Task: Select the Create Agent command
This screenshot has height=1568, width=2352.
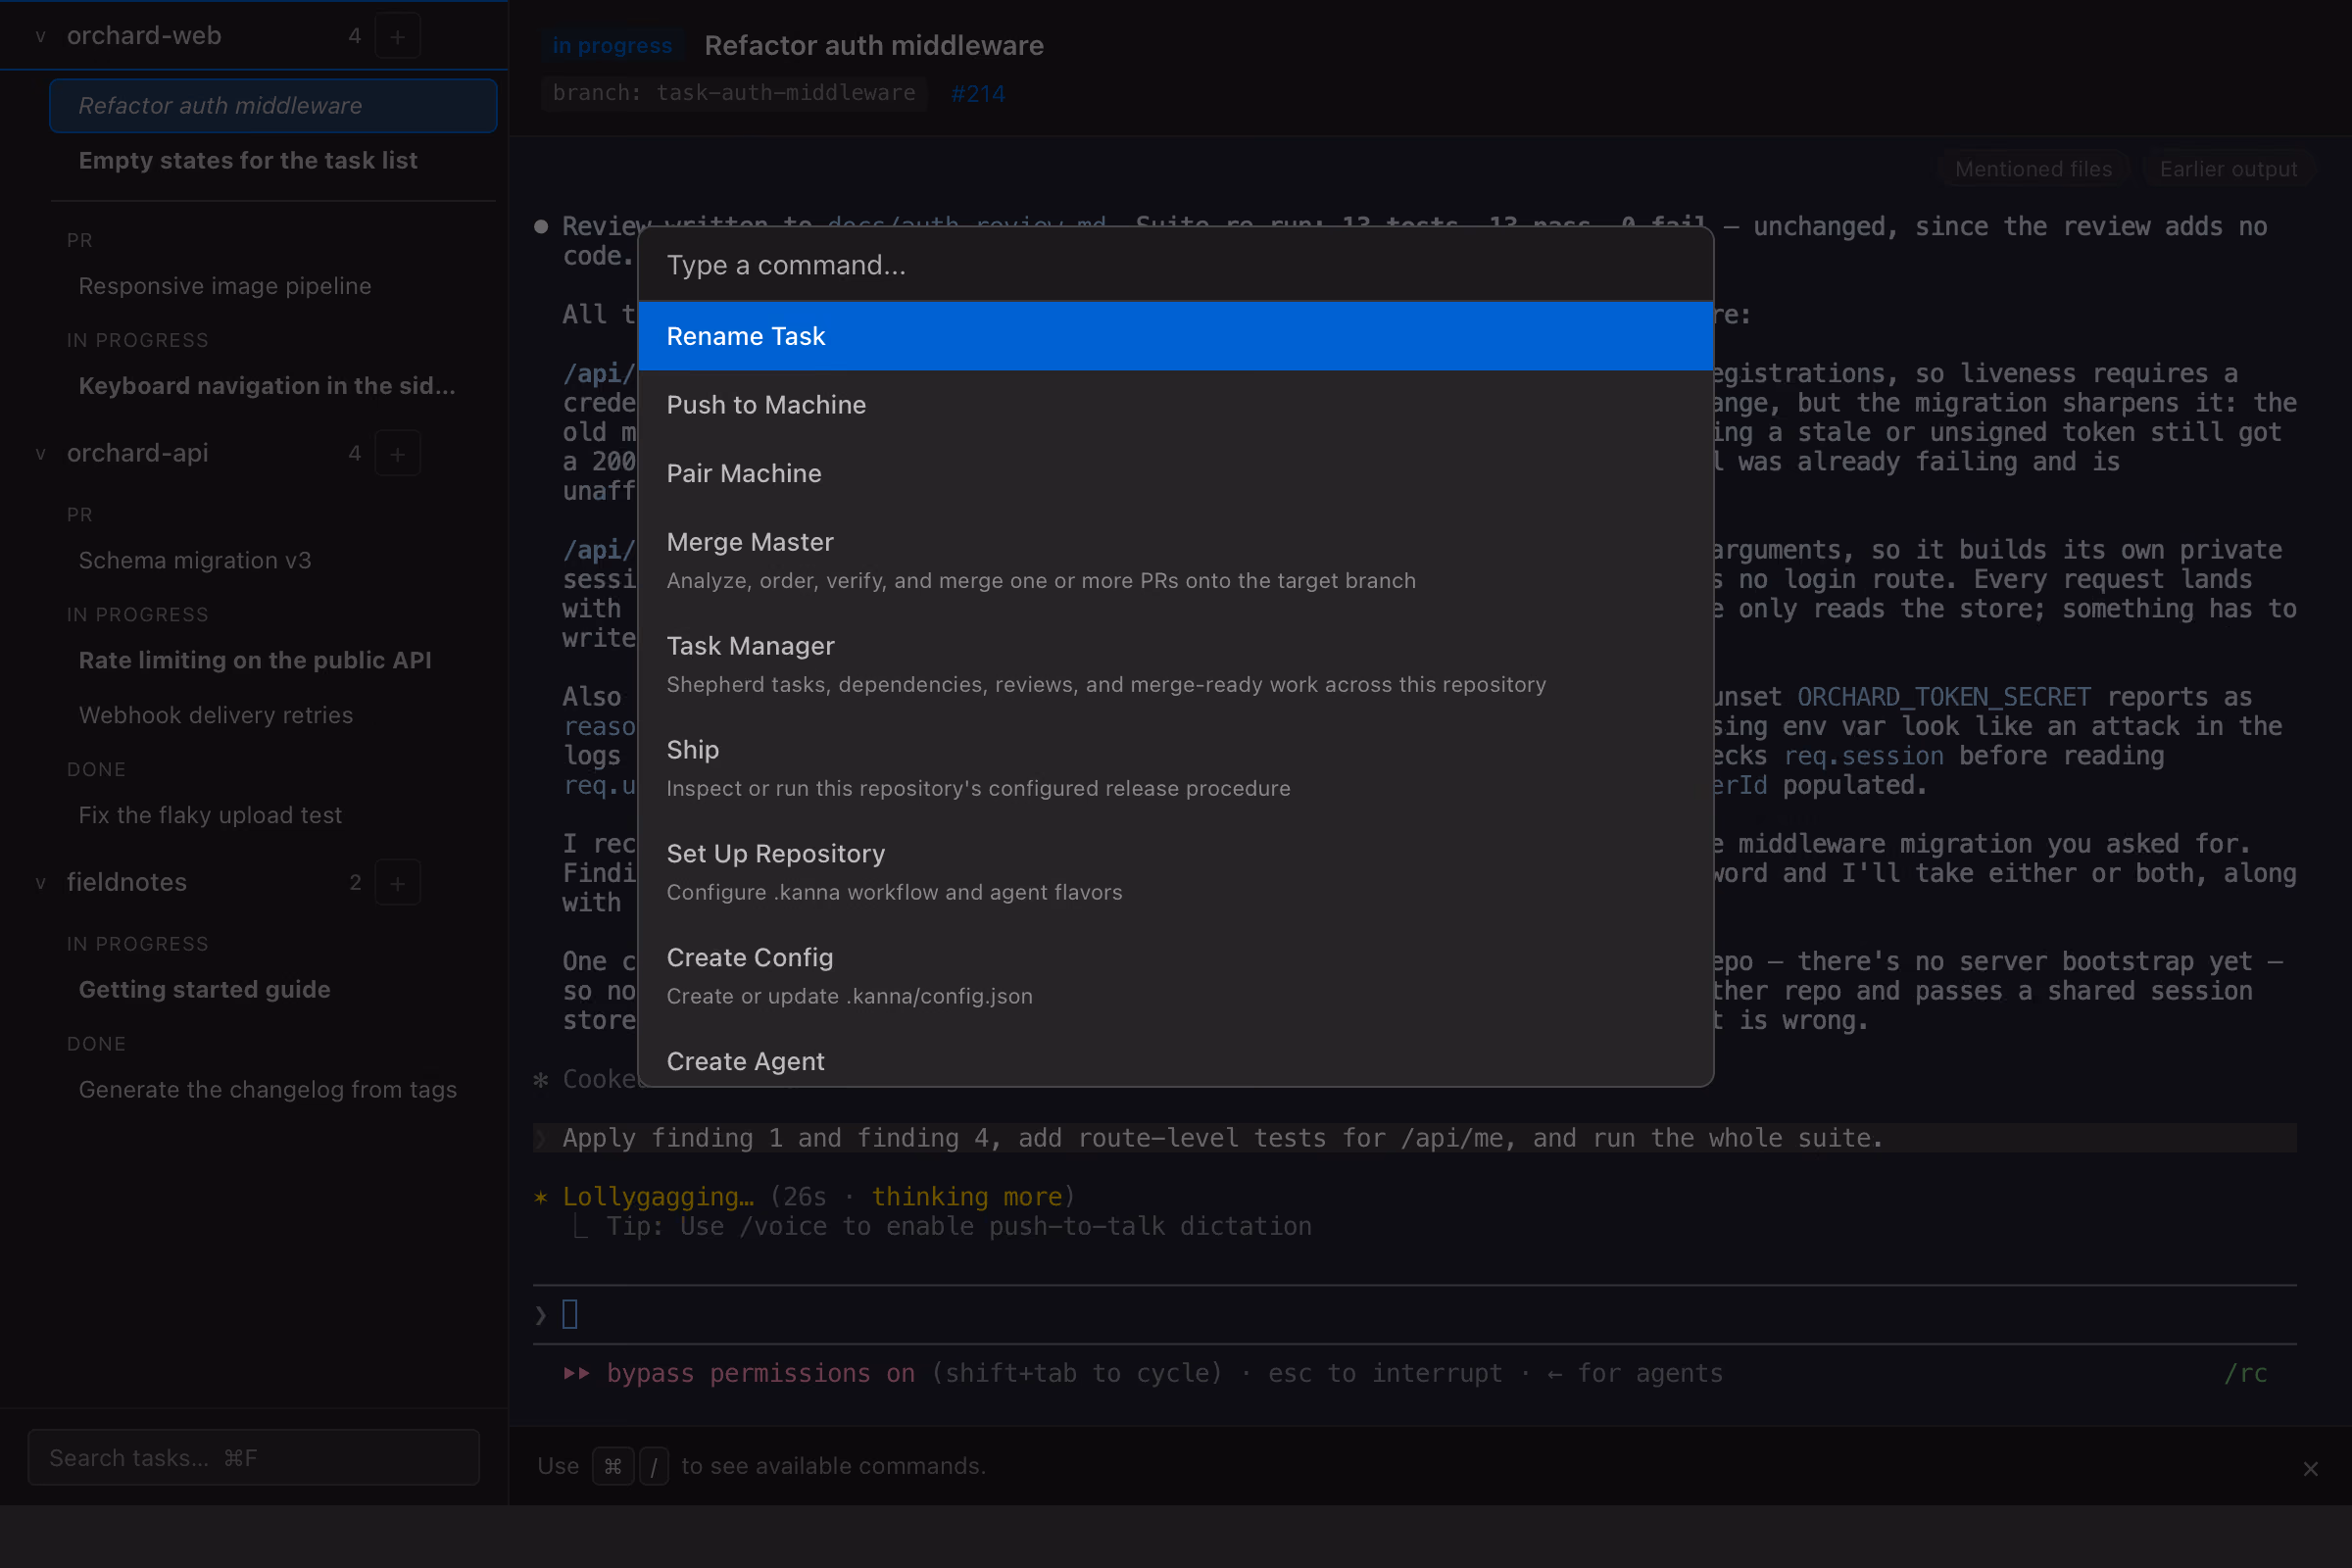Action: (x=1175, y=1060)
